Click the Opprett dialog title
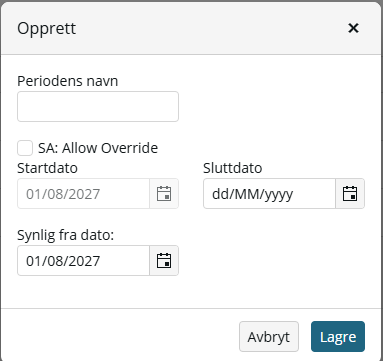 tap(47, 29)
